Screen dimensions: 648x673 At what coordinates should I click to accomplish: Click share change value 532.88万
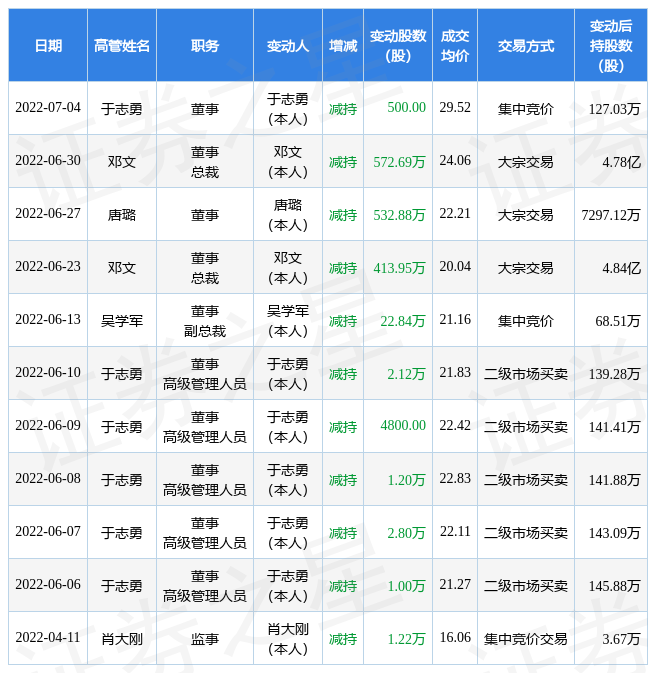point(400,215)
